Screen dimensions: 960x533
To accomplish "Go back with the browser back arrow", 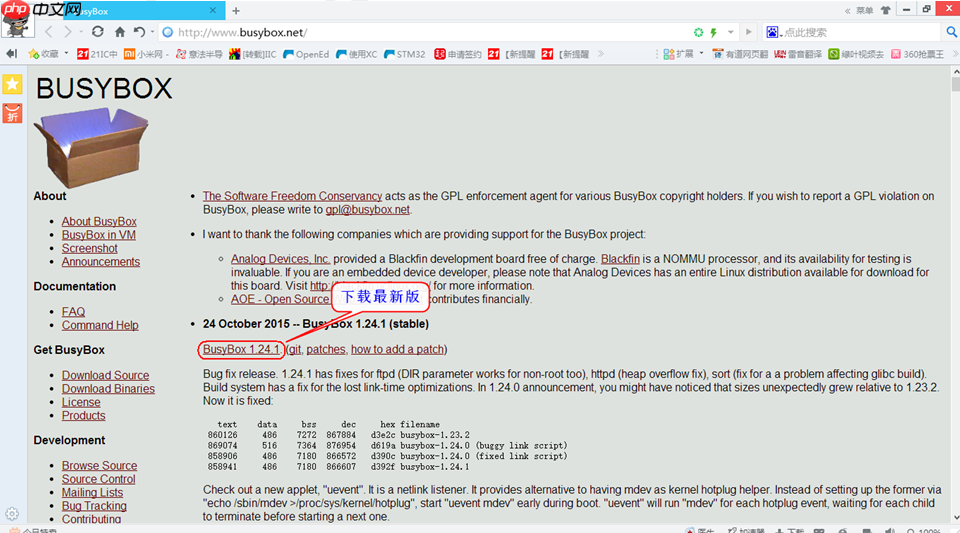I will (49, 32).
